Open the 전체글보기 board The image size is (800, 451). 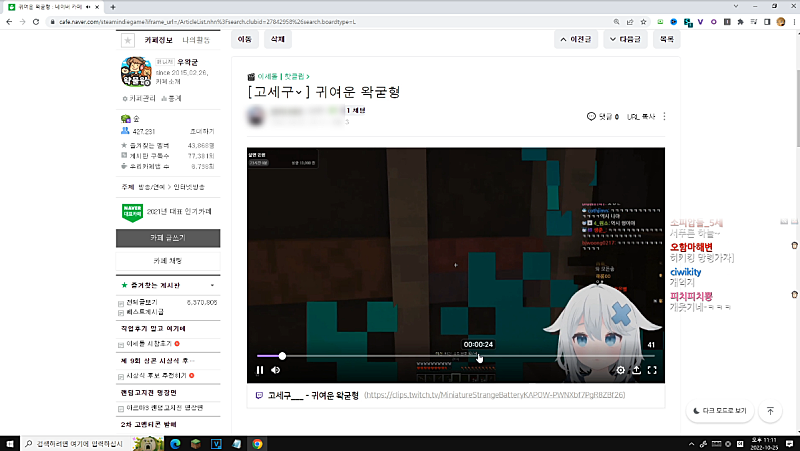(x=142, y=302)
